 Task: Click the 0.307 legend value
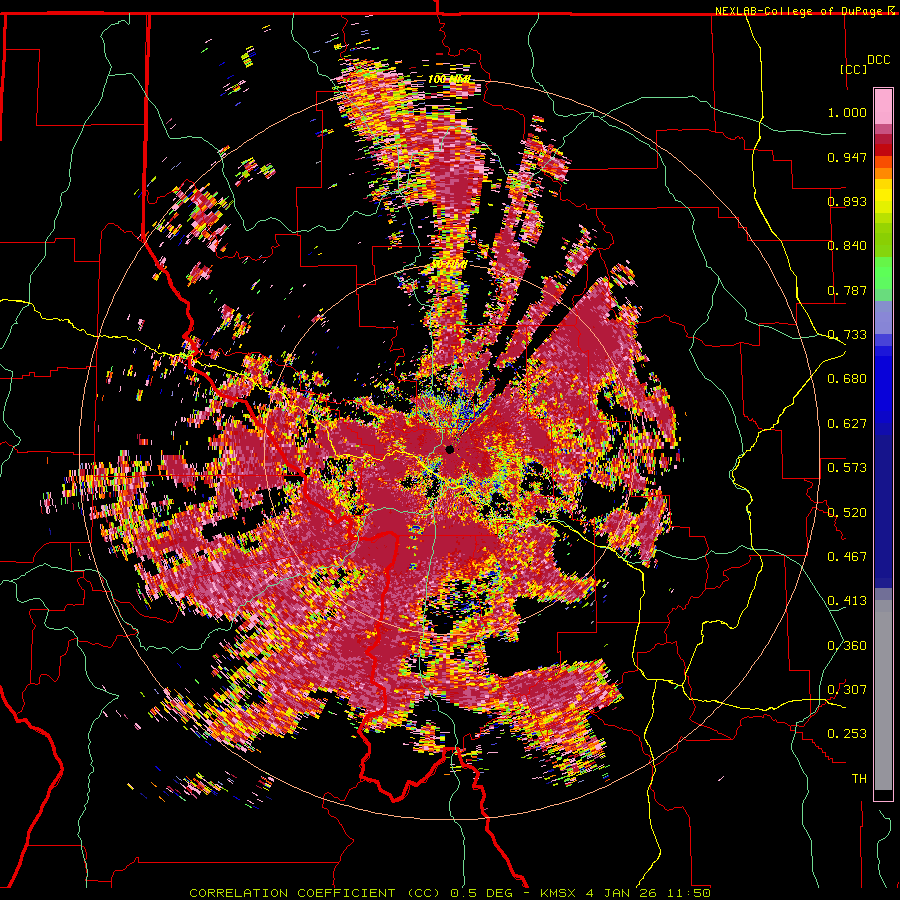(847, 689)
